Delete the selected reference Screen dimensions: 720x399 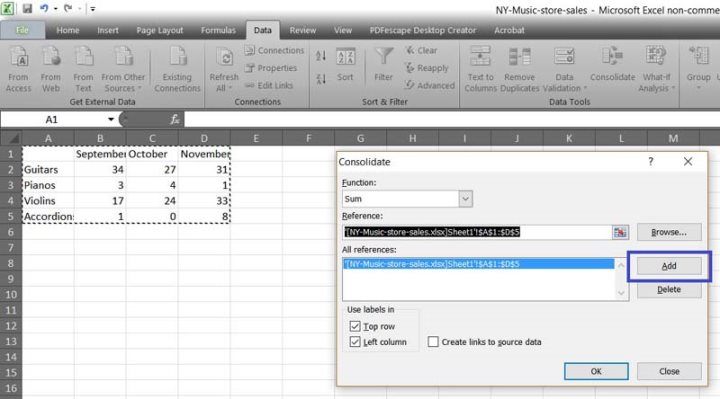click(x=669, y=290)
